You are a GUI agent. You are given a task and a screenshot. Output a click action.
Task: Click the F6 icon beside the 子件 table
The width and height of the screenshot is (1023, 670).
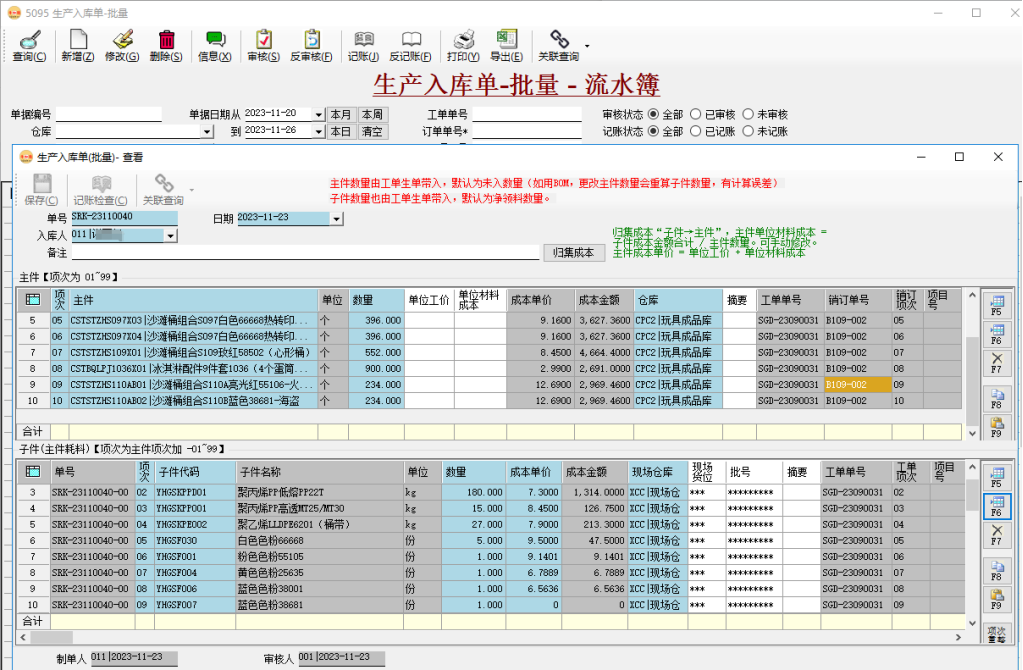pyautogui.click(x=997, y=506)
